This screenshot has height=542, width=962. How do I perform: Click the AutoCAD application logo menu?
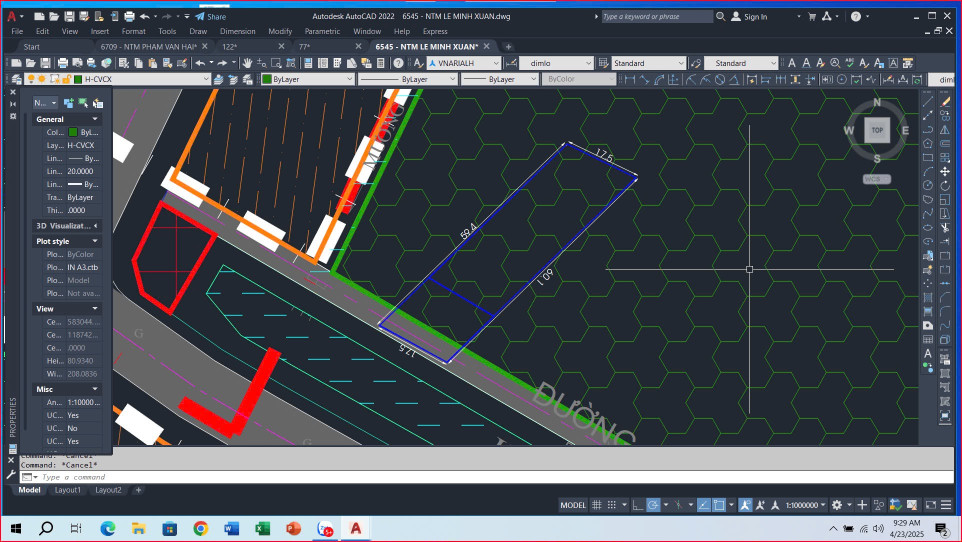(11, 17)
